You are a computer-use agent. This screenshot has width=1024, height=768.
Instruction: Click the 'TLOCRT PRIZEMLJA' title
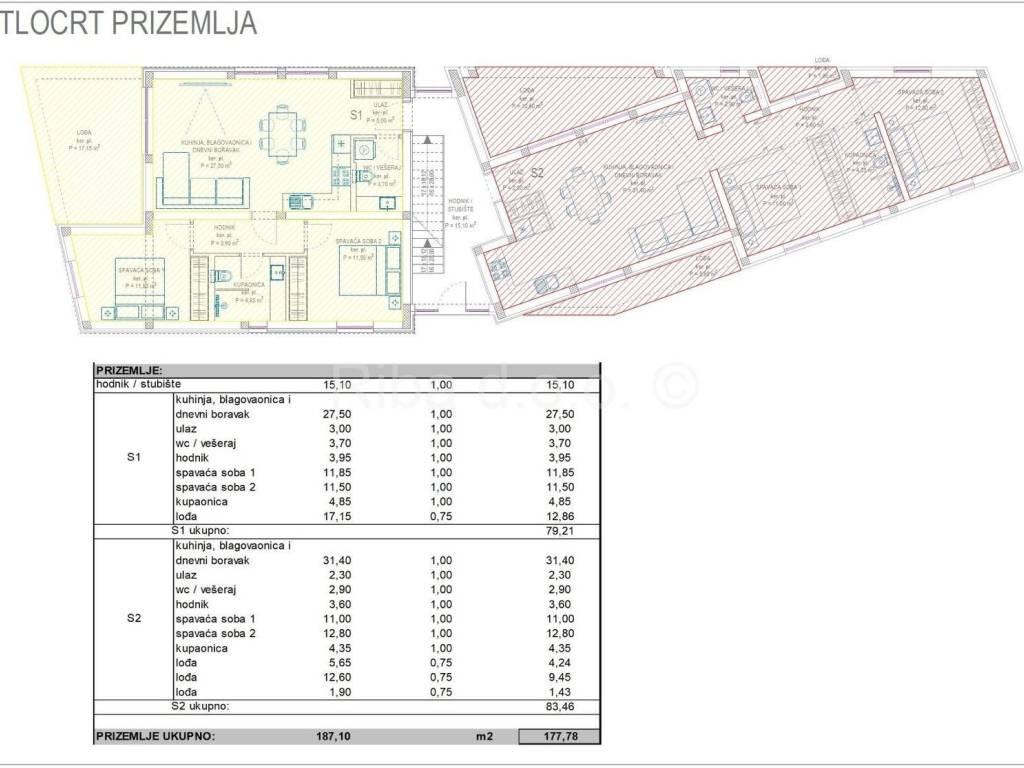pyautogui.click(x=128, y=22)
